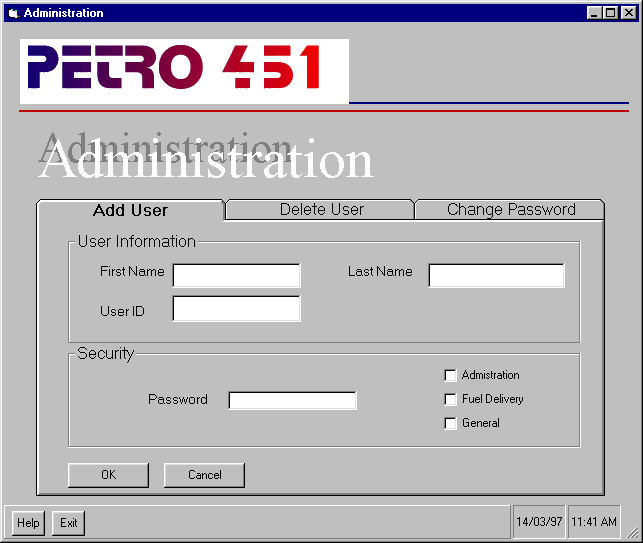Image resolution: width=643 pixels, height=543 pixels.
Task: Click the Cancel button
Action: (204, 475)
